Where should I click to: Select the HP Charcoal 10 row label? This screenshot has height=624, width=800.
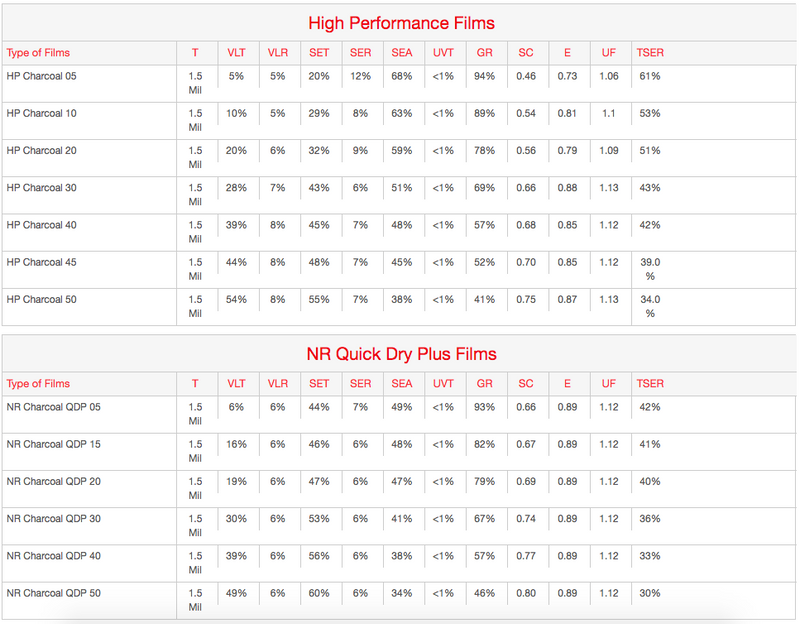(41, 113)
